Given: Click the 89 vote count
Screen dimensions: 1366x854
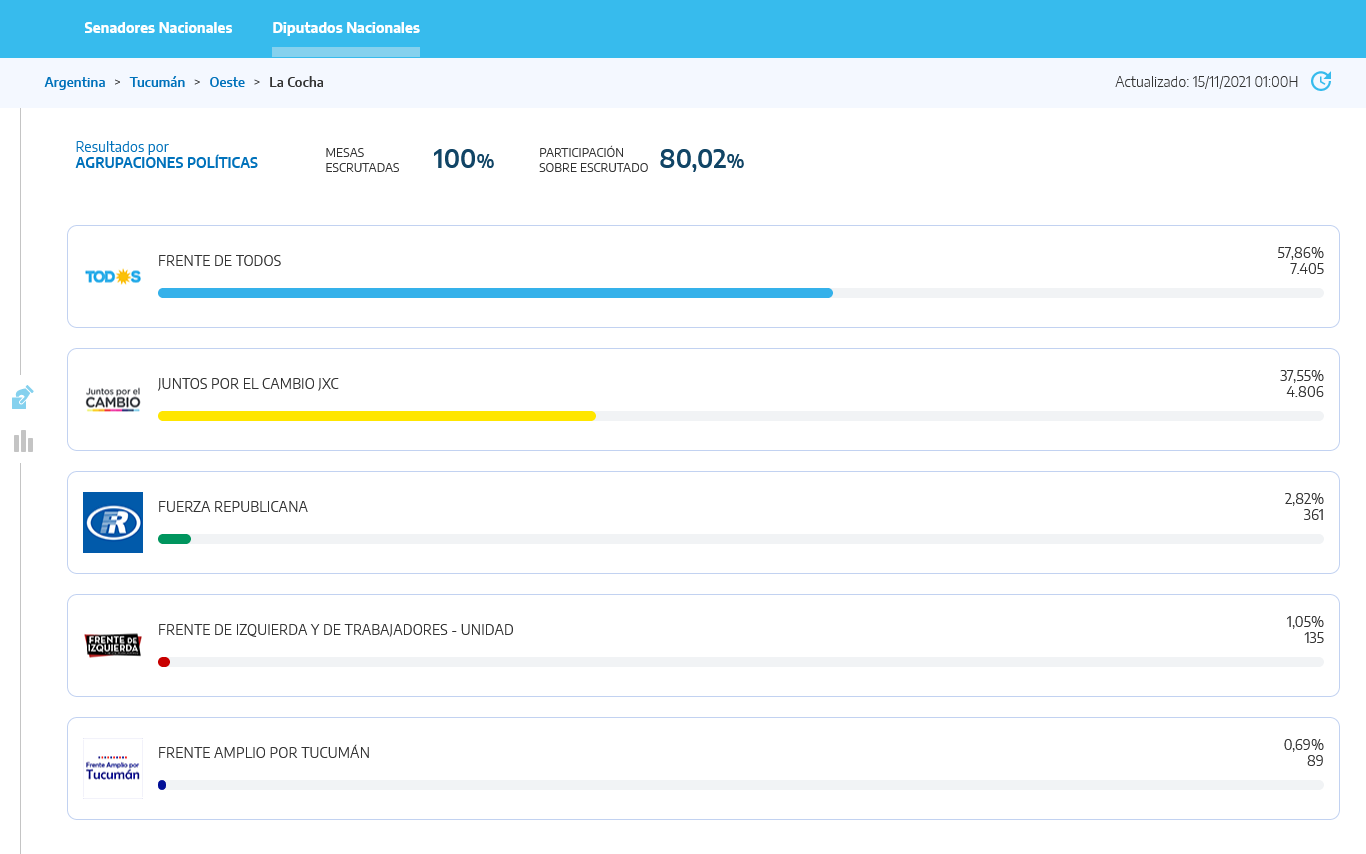Looking at the screenshot, I should click(x=1315, y=761).
